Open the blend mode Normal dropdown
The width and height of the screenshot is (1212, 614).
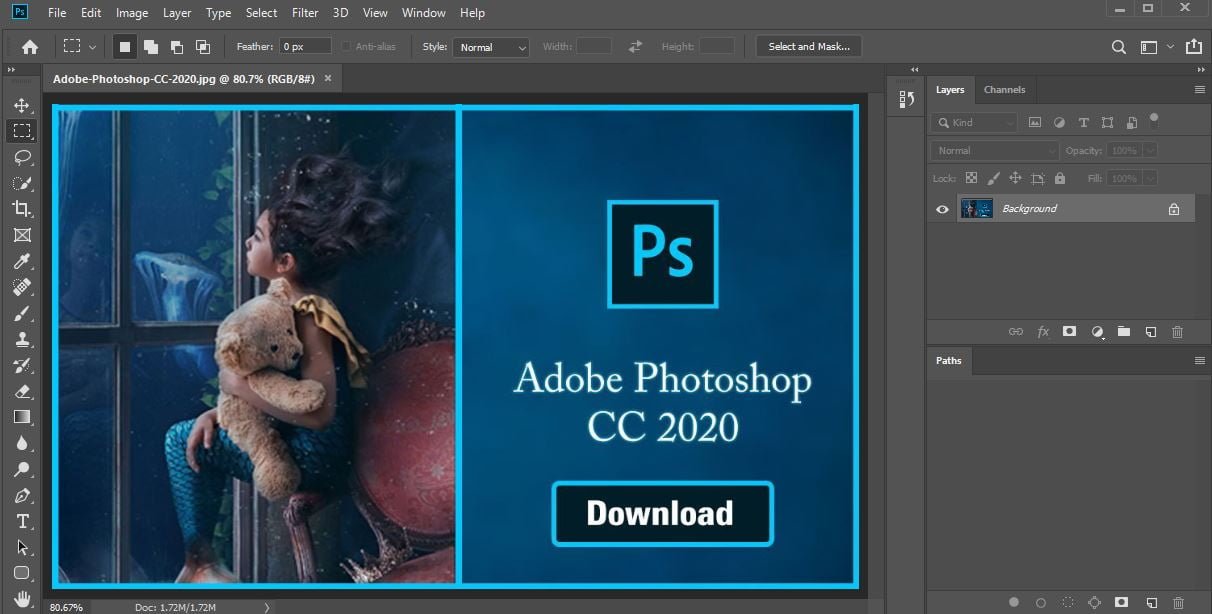993,150
